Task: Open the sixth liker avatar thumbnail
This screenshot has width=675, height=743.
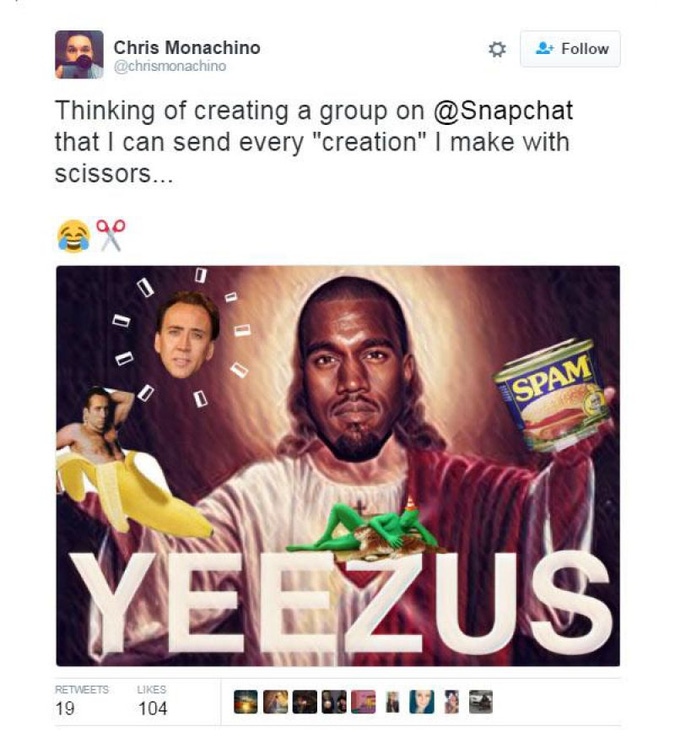Action: (x=393, y=702)
